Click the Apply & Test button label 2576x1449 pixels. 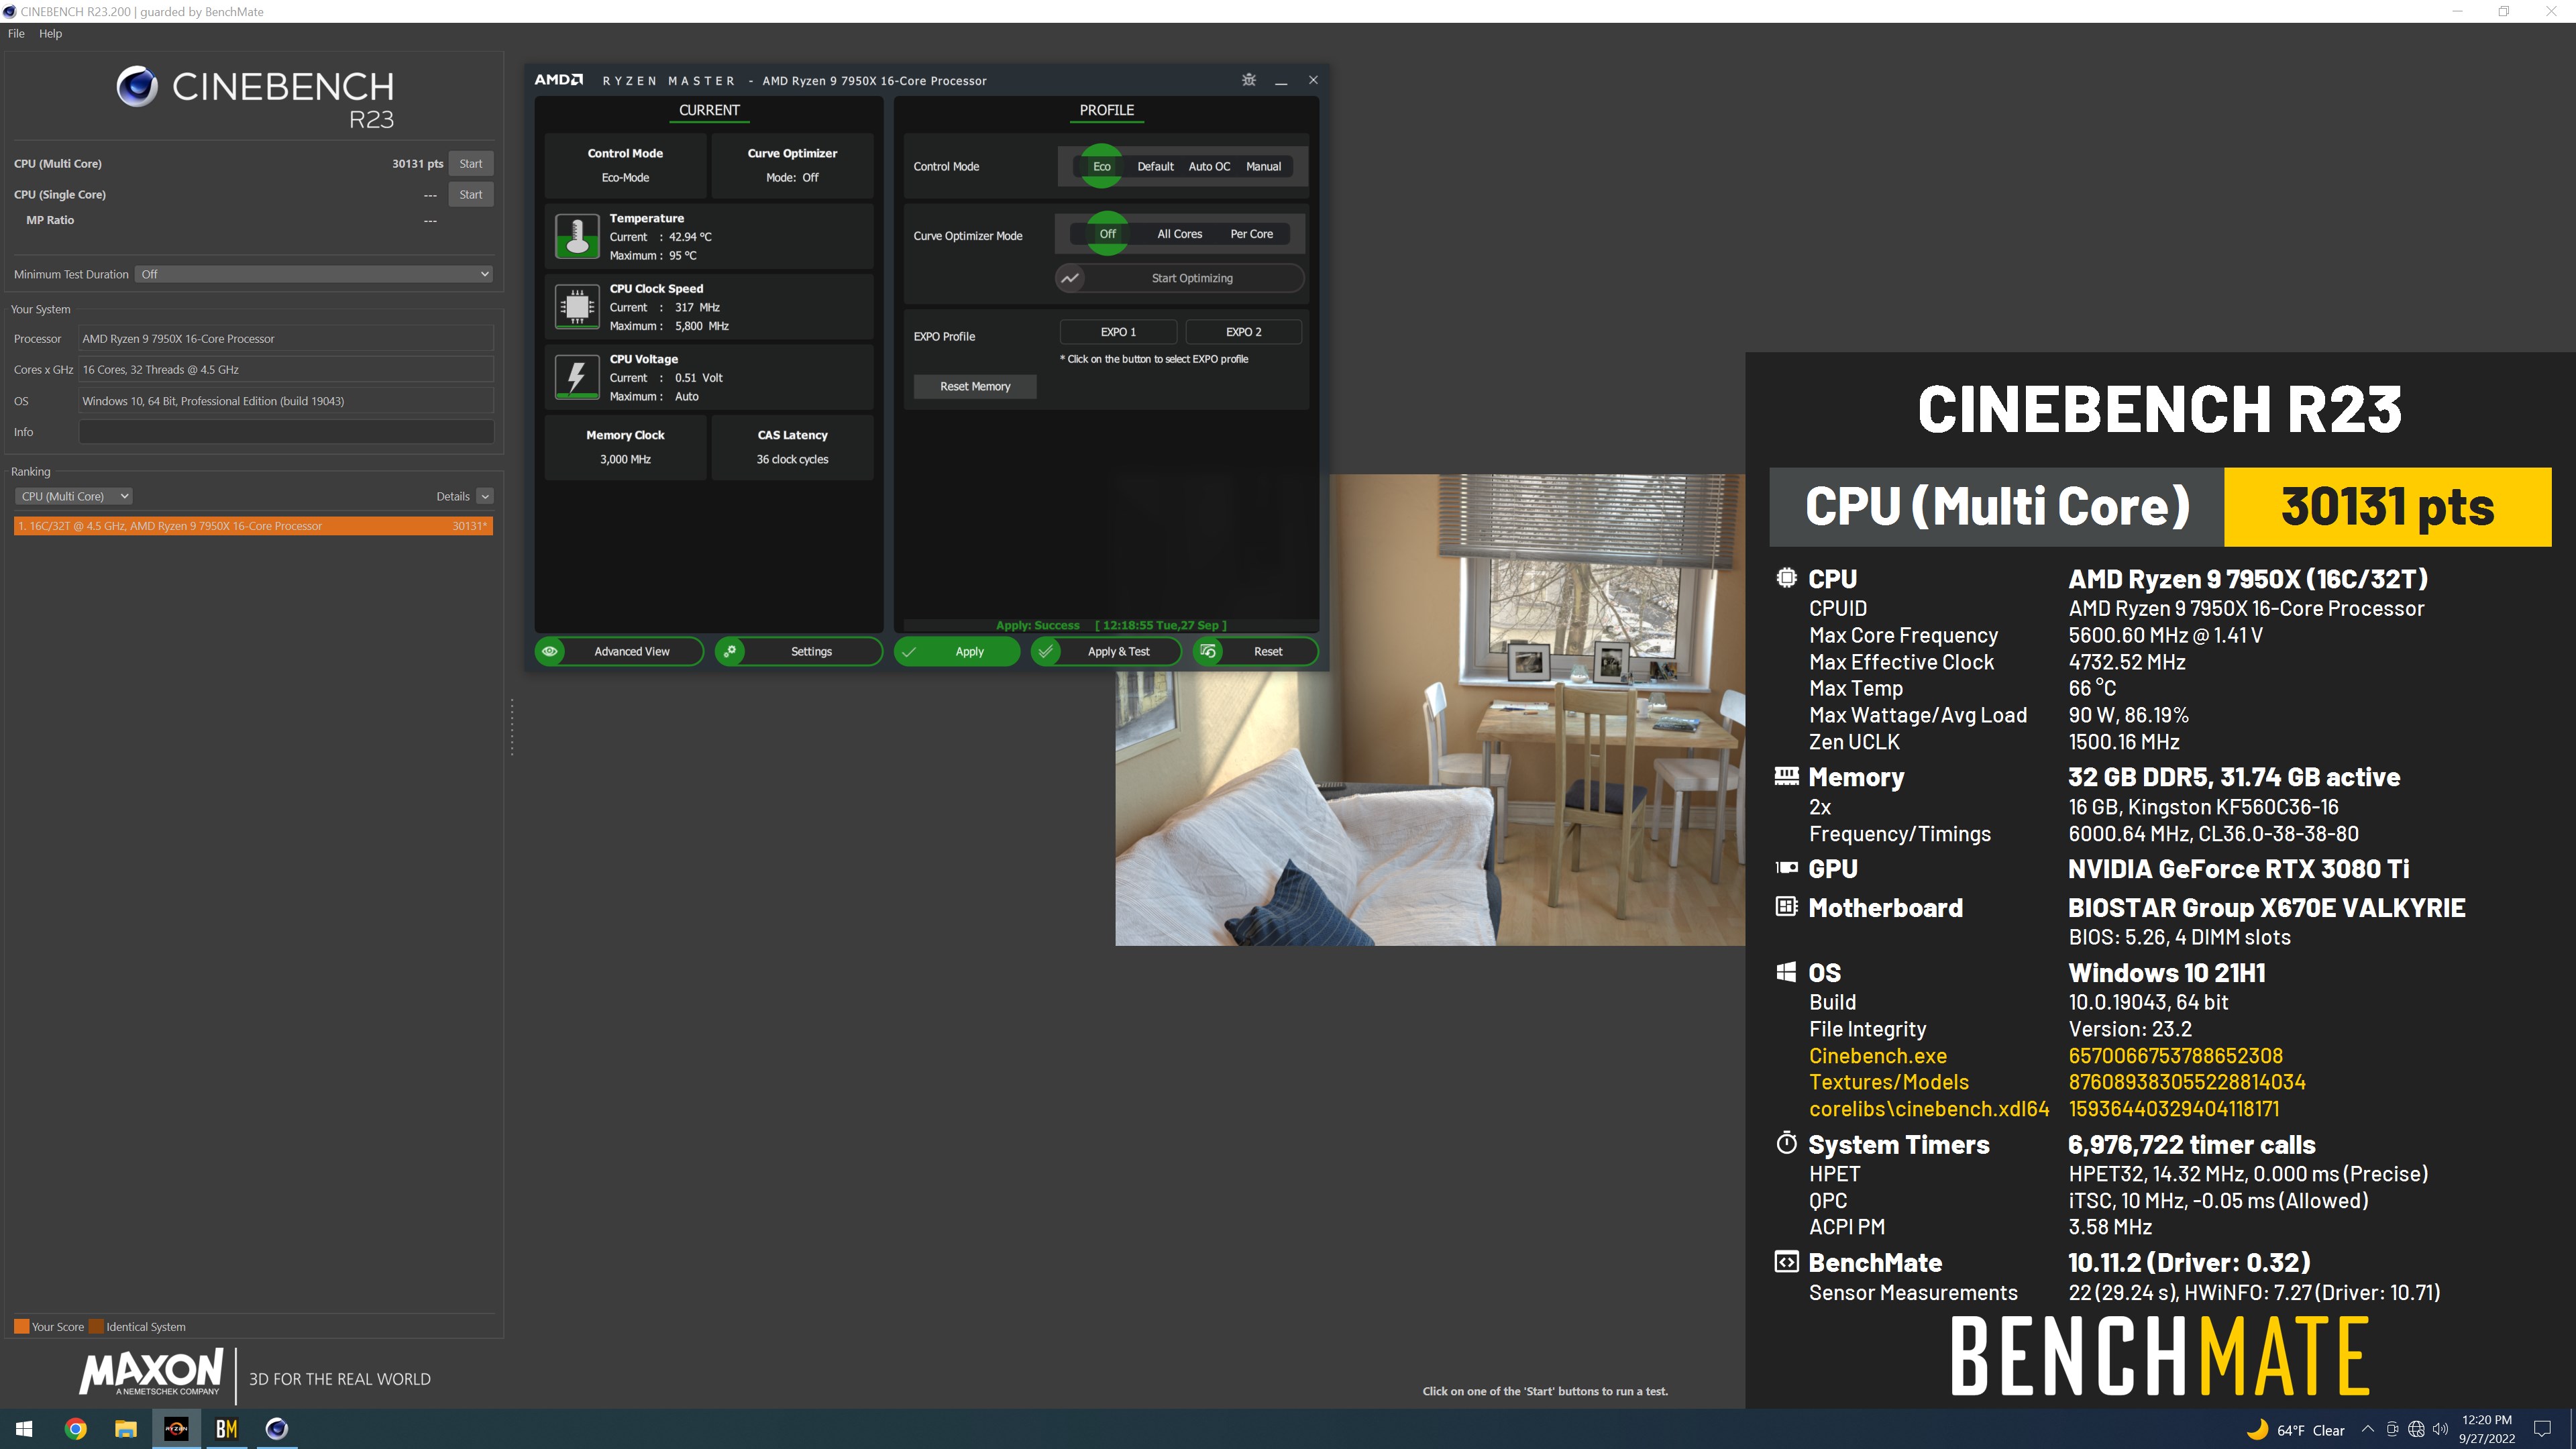(1118, 651)
